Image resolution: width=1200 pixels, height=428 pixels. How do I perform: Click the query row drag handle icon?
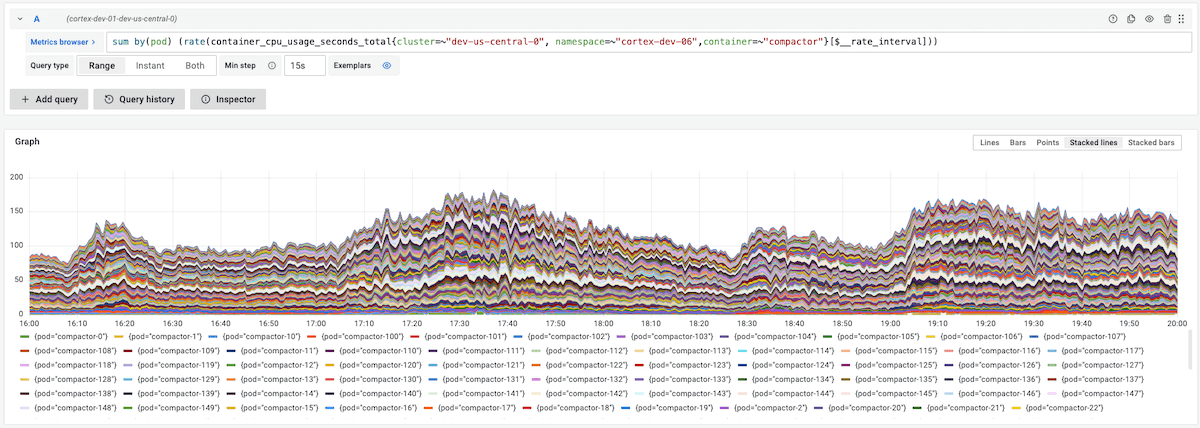[1182, 19]
